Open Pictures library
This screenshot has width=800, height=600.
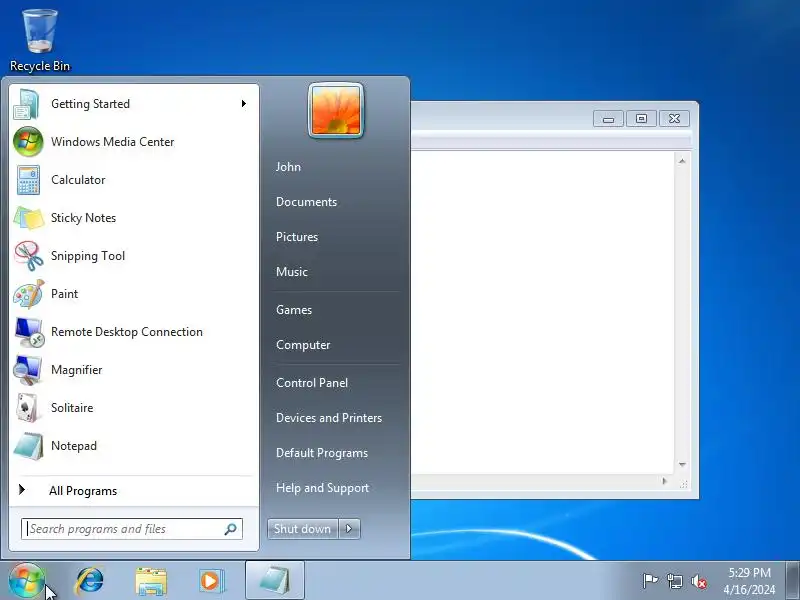pyautogui.click(x=297, y=237)
